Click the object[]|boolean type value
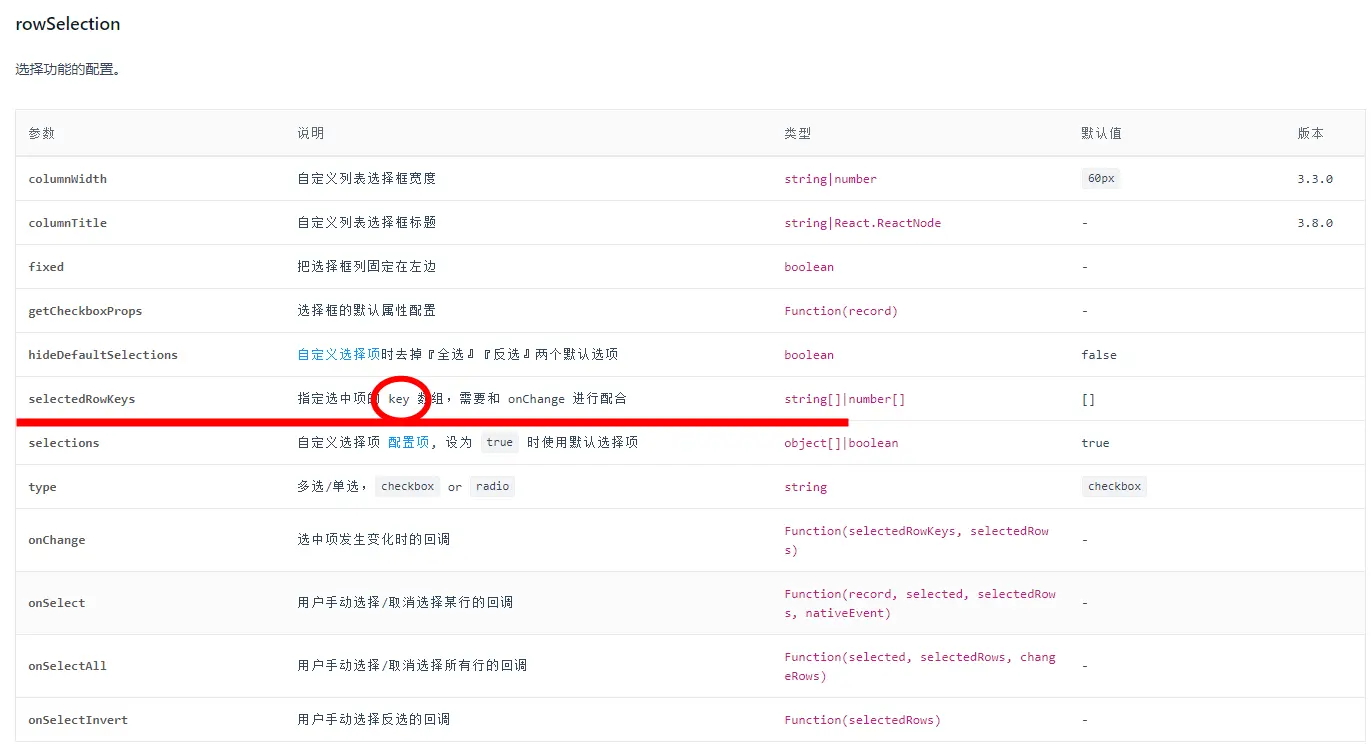 [x=841, y=443]
